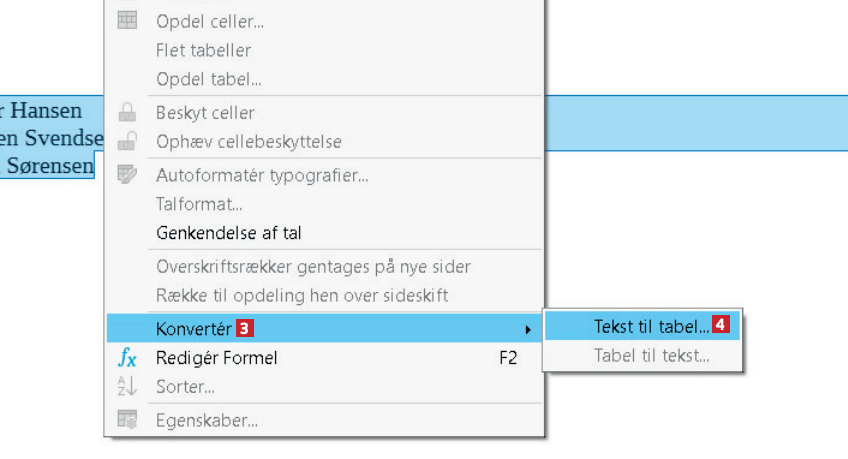The image size is (848, 459).
Task: Select the Opdel tabel... menu entry
Action: click(x=209, y=79)
